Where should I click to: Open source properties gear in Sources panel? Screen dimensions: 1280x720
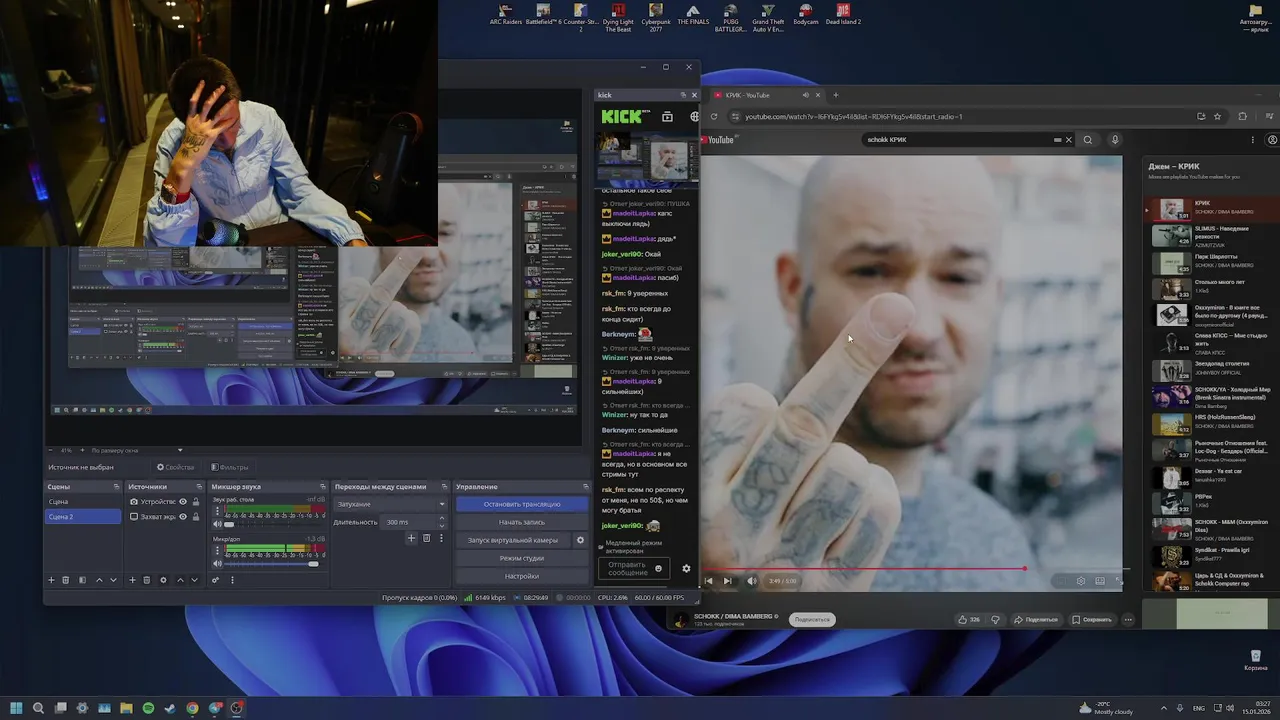click(x=163, y=580)
